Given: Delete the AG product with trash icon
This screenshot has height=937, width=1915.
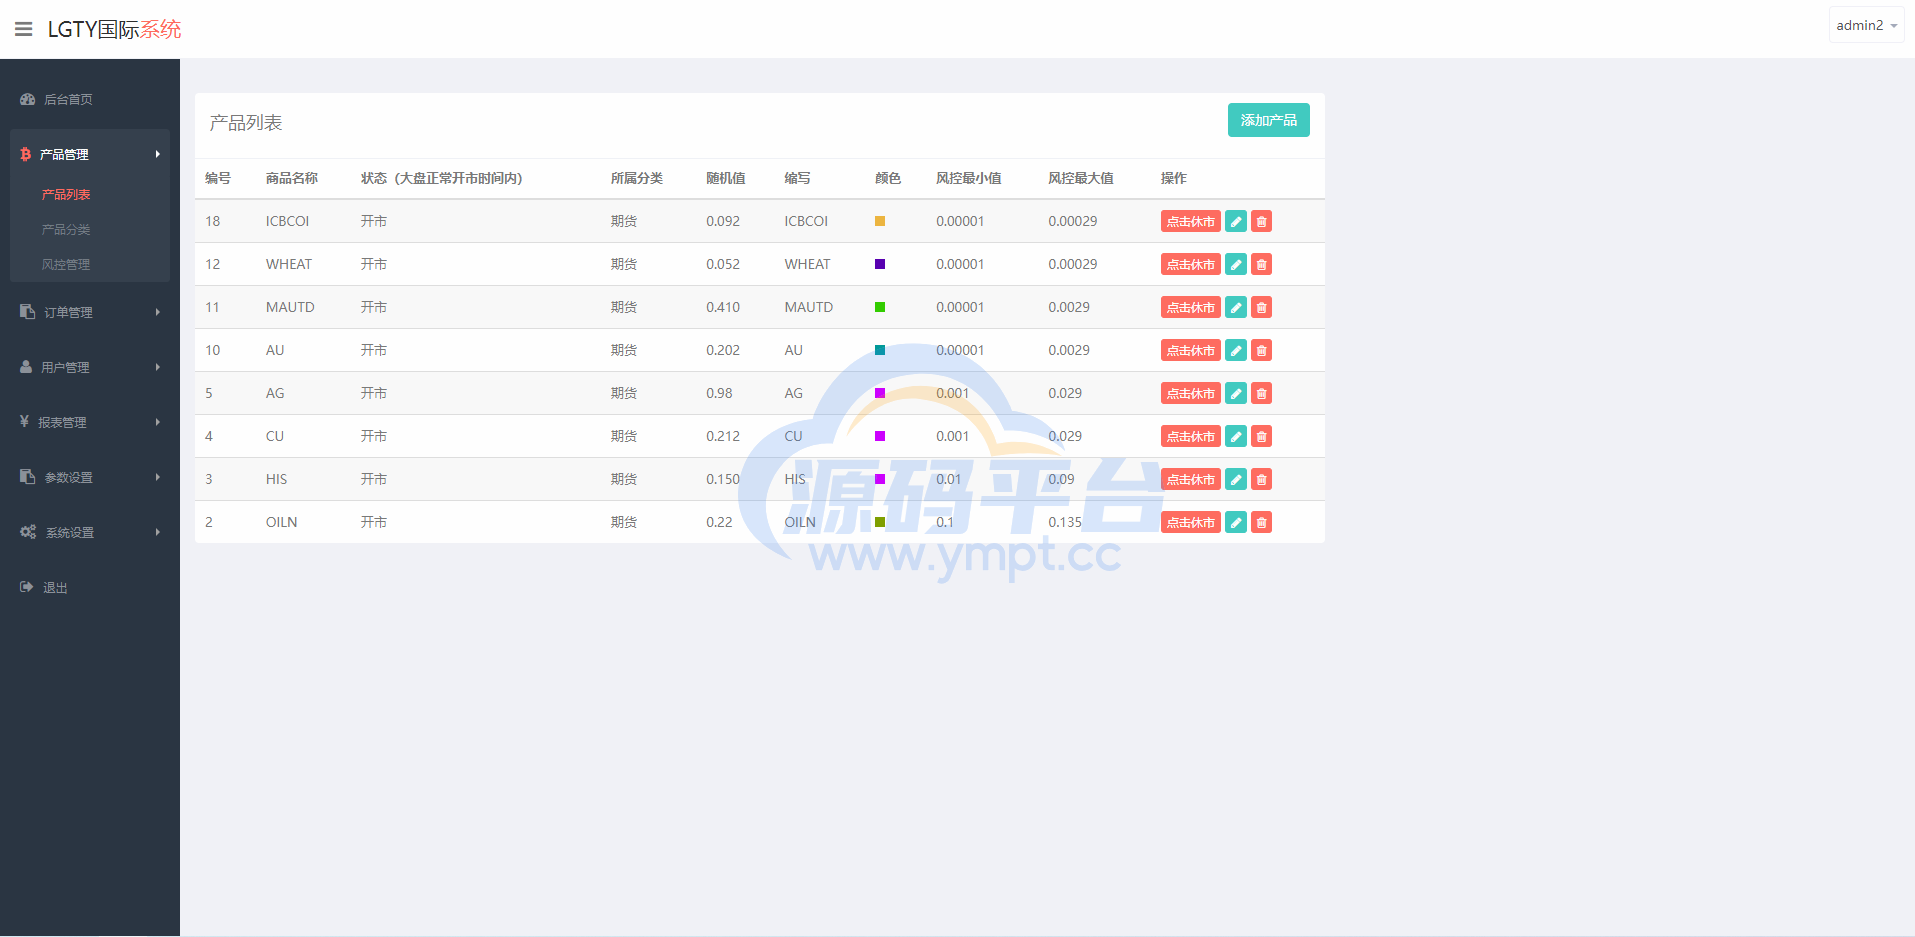Looking at the screenshot, I should 1261,393.
